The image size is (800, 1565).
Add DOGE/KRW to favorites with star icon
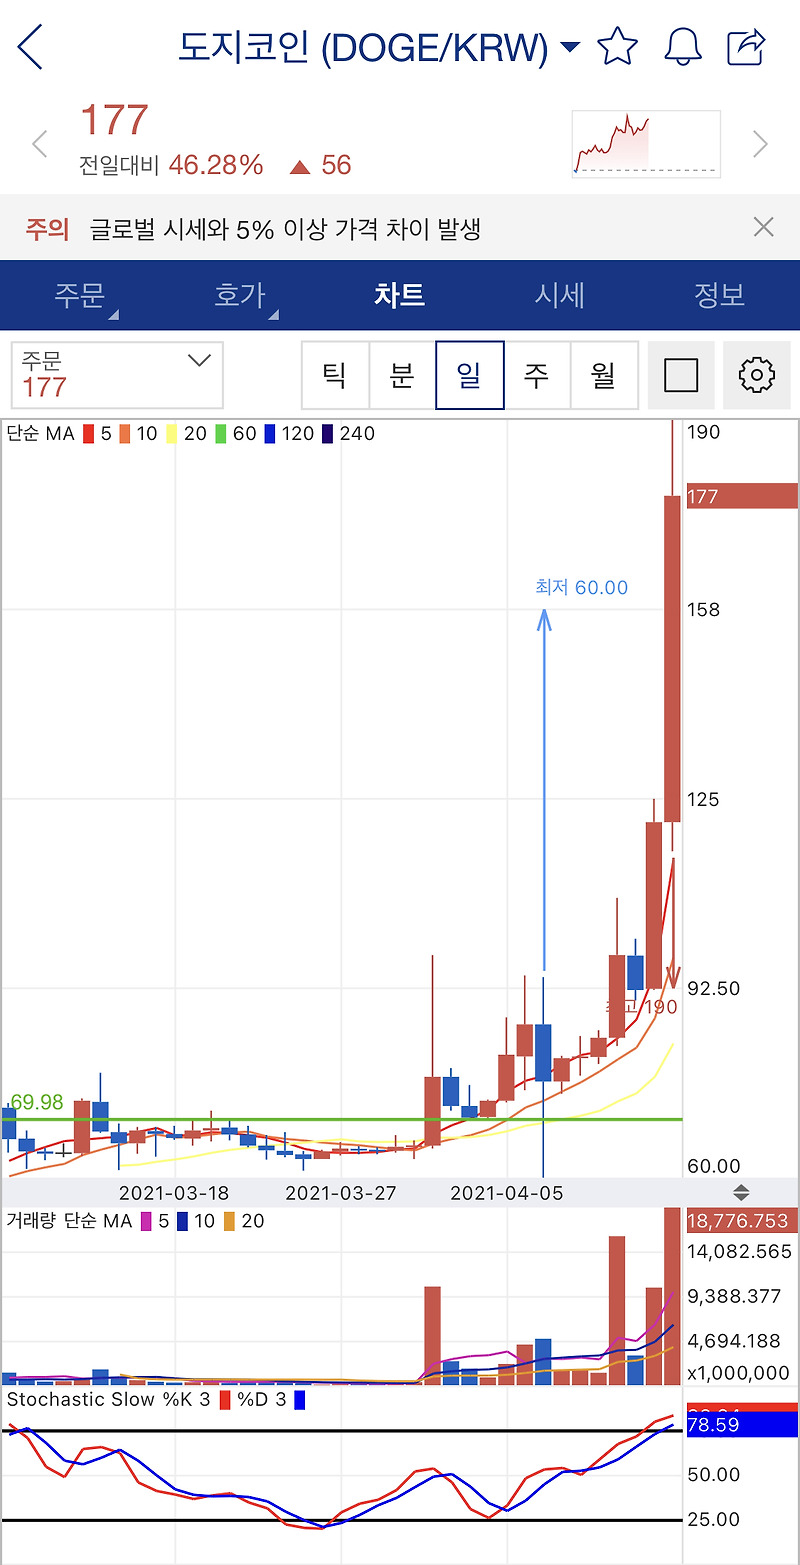point(617,46)
